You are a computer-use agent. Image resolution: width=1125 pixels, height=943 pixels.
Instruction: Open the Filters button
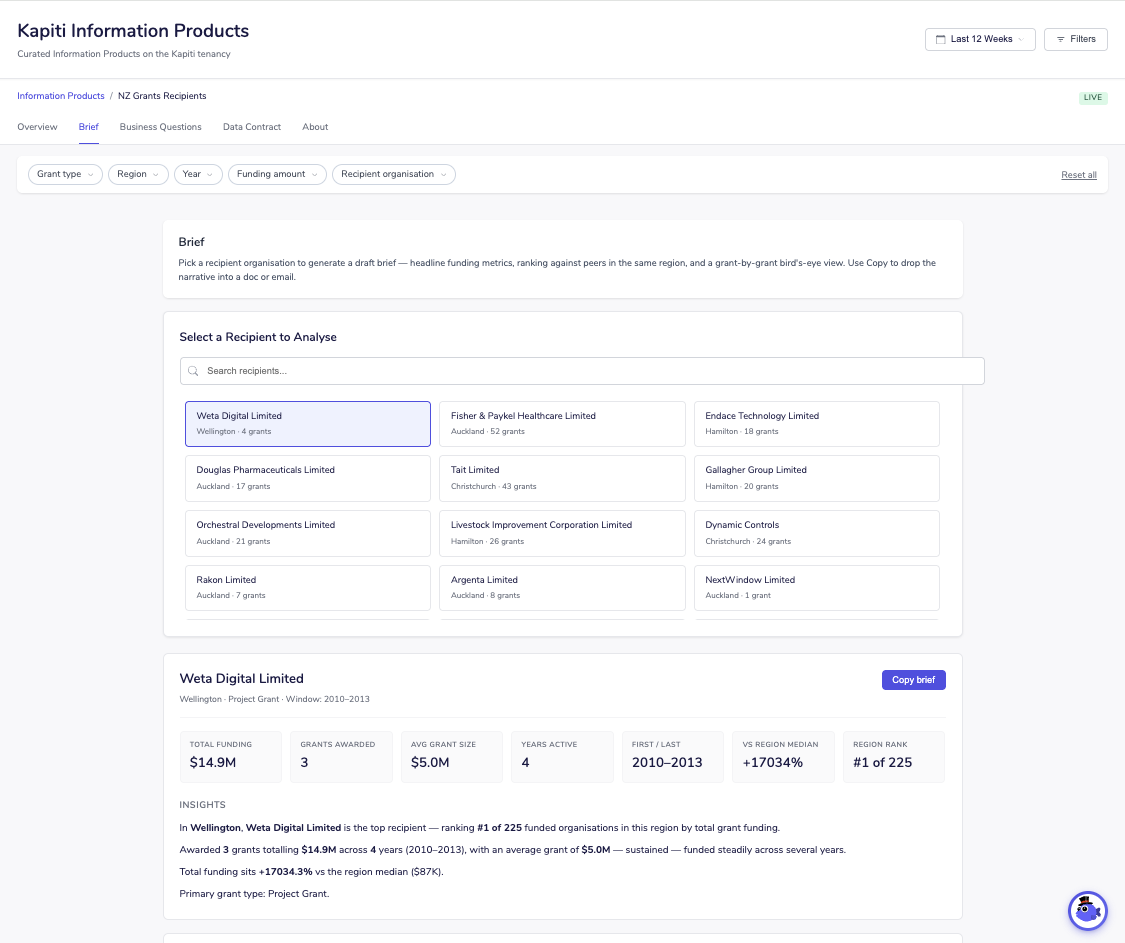pos(1075,39)
